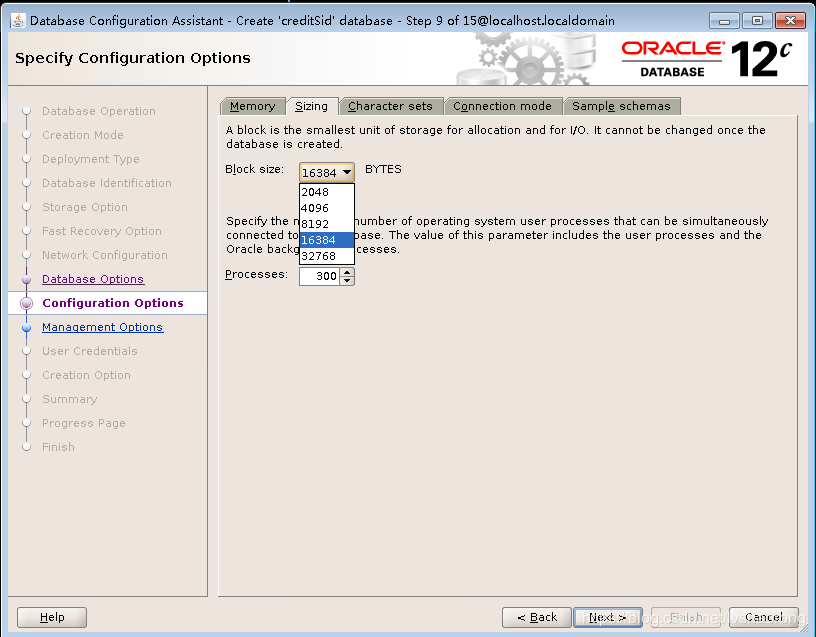816x637 pixels.
Task: Click the Network Configuration step label
Action: 105,255
